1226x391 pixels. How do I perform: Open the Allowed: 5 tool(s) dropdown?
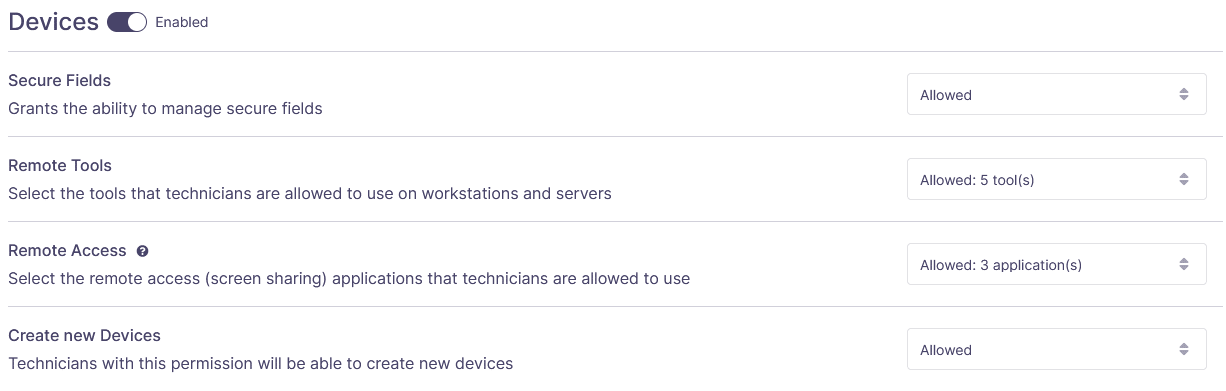[1056, 179]
